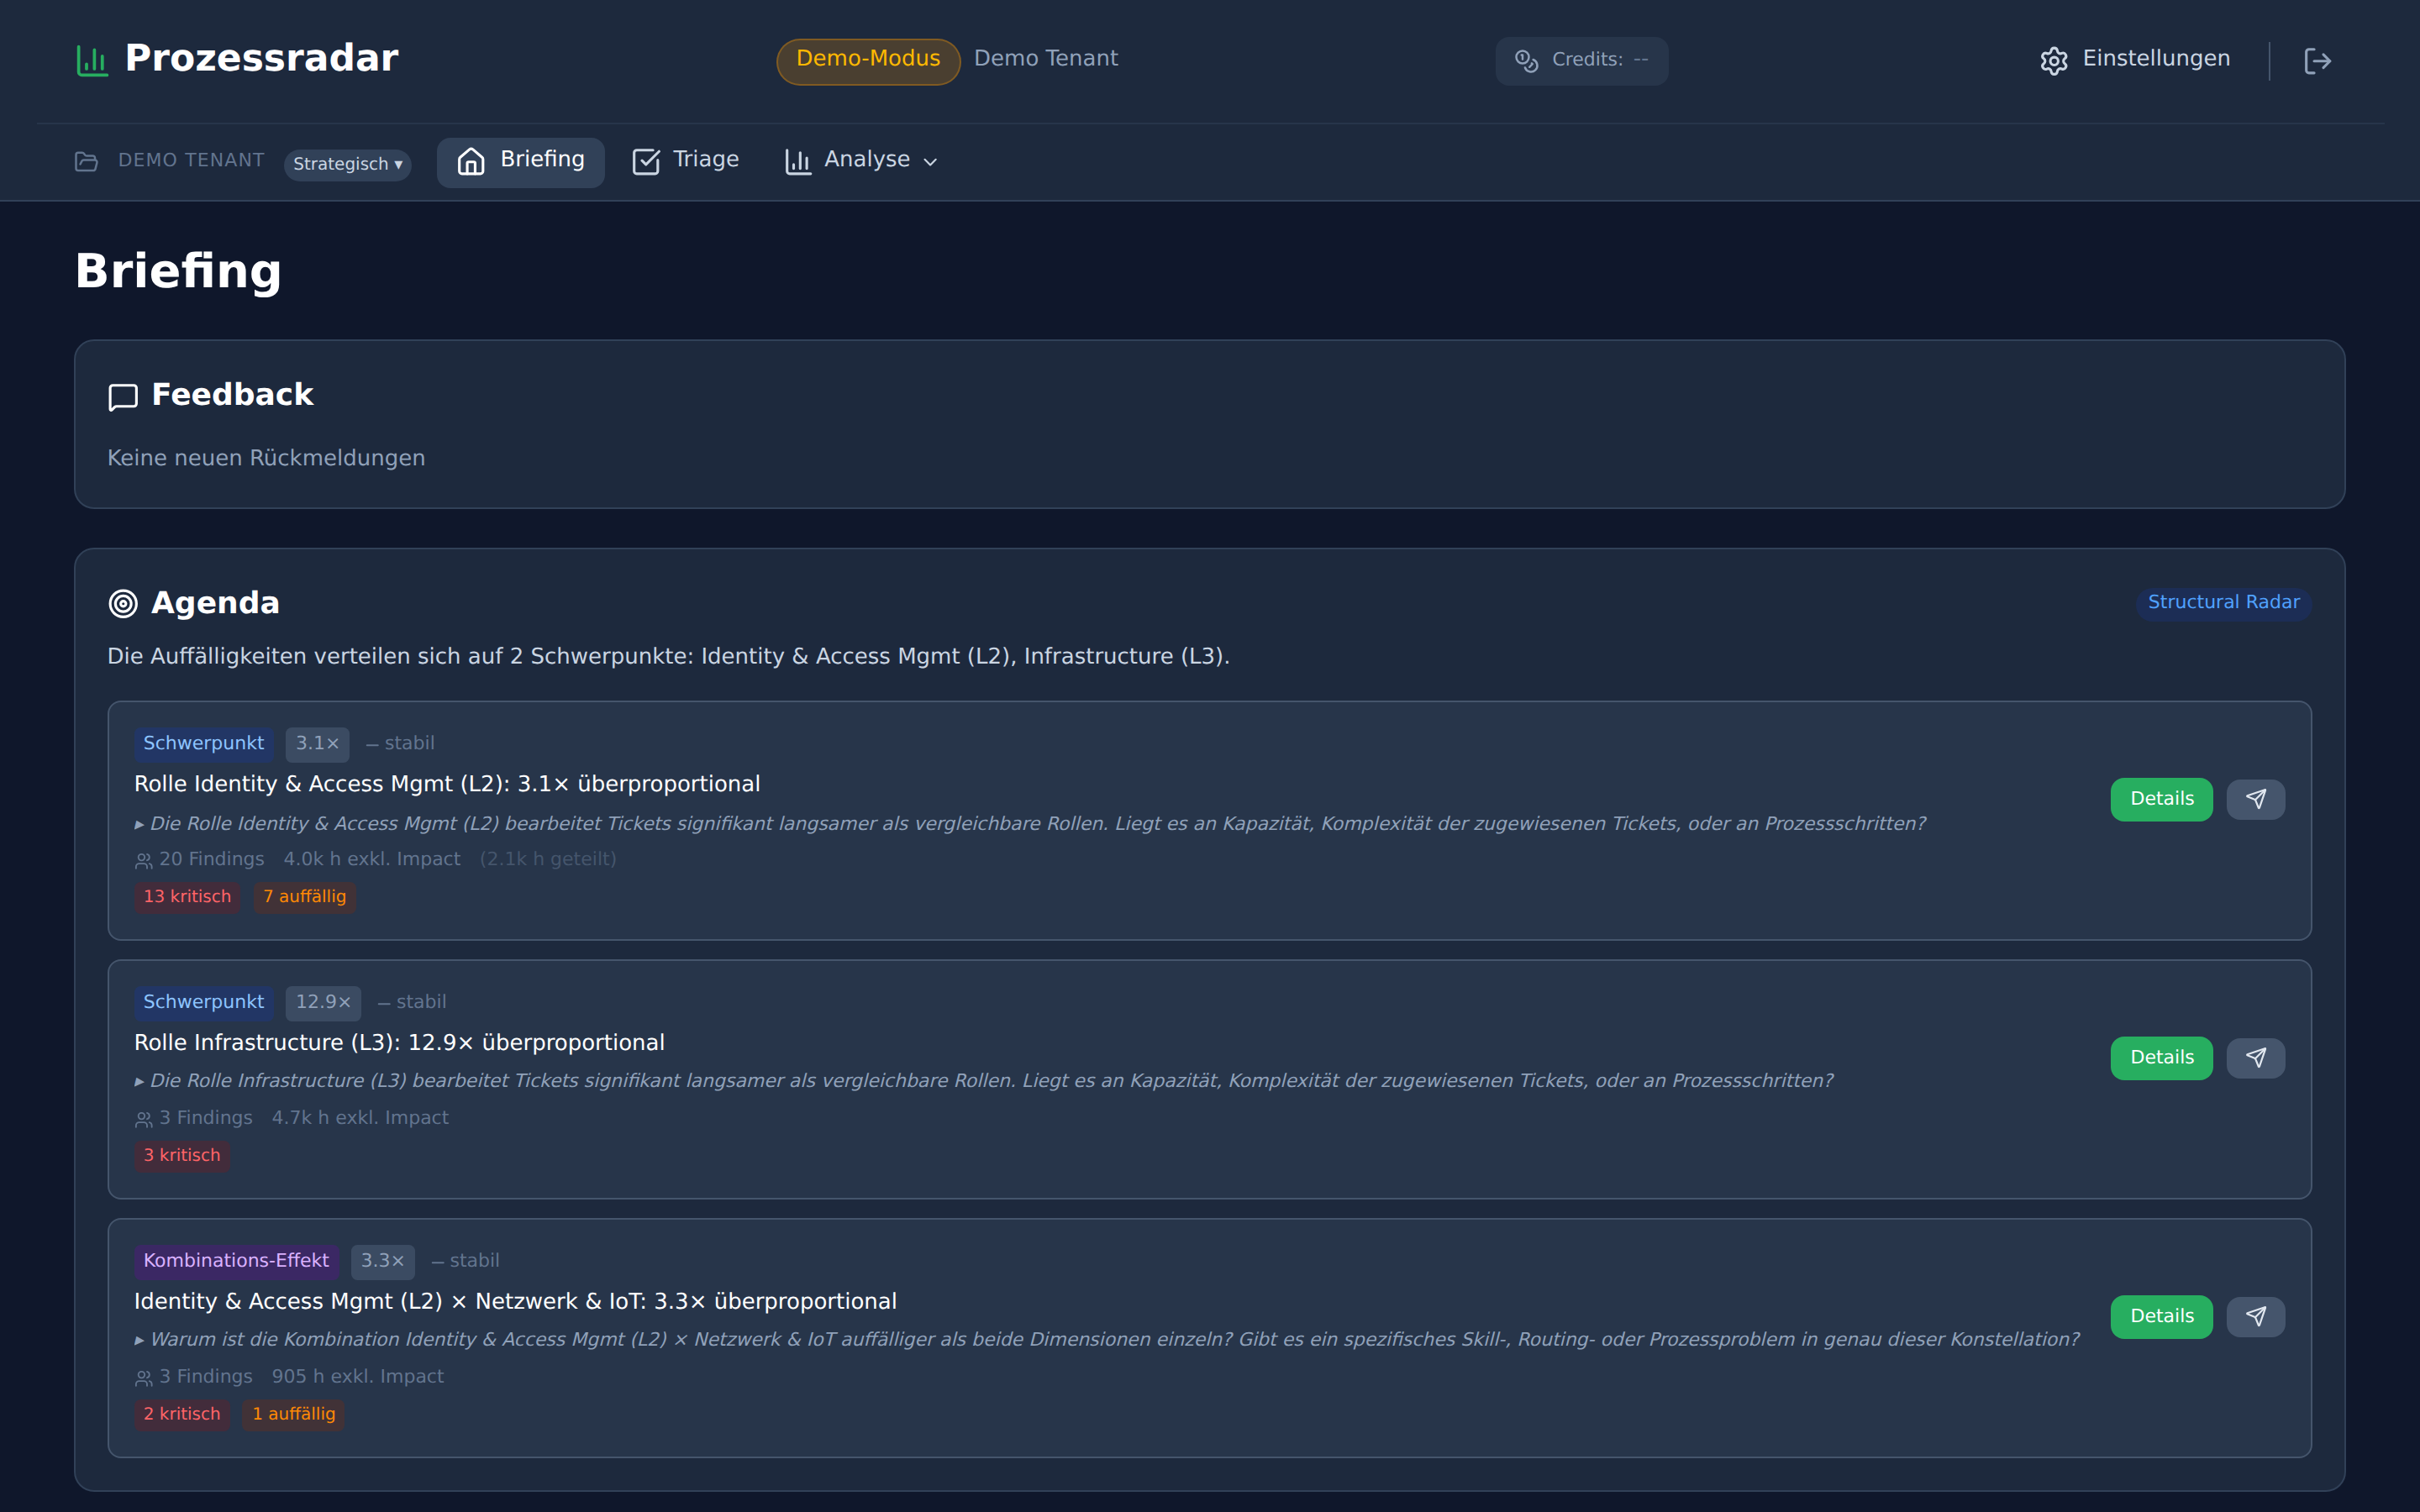Select the Briefing tab
Viewport: 2420px width, 1512px height.
pos(521,160)
